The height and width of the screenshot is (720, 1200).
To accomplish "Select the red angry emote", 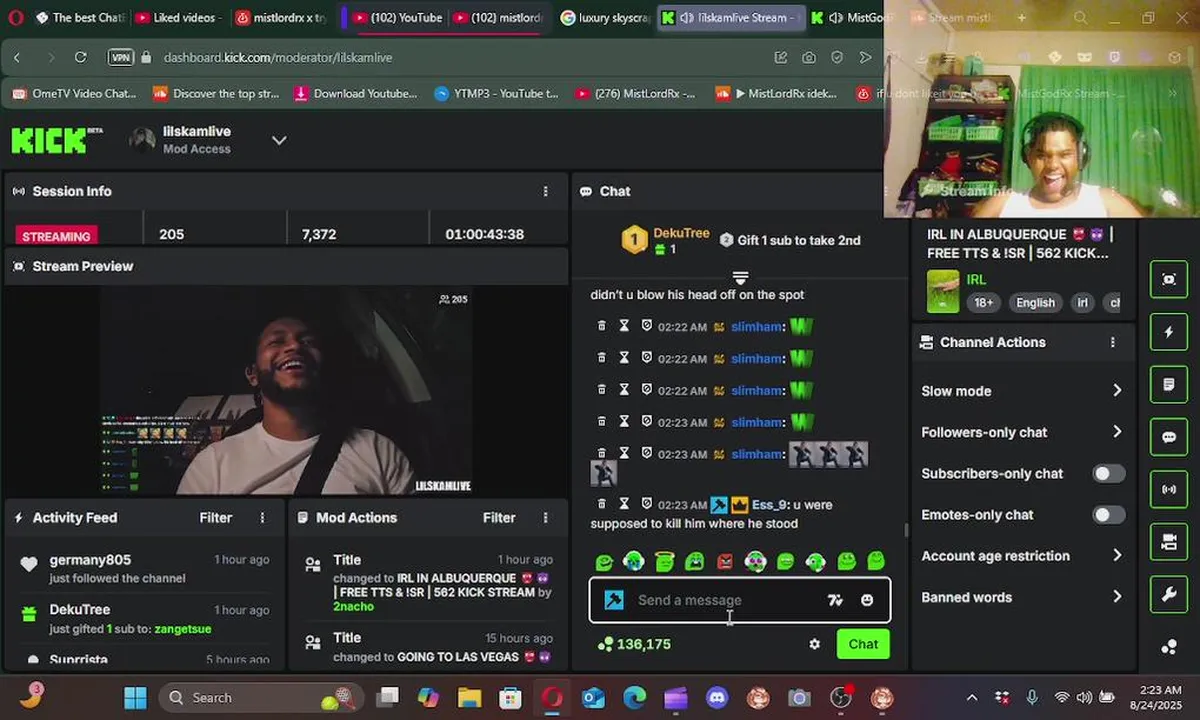I will [x=725, y=562].
